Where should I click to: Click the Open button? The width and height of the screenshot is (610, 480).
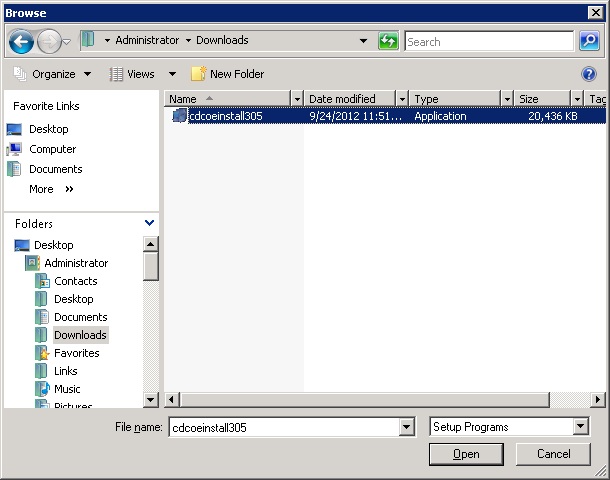coord(466,454)
